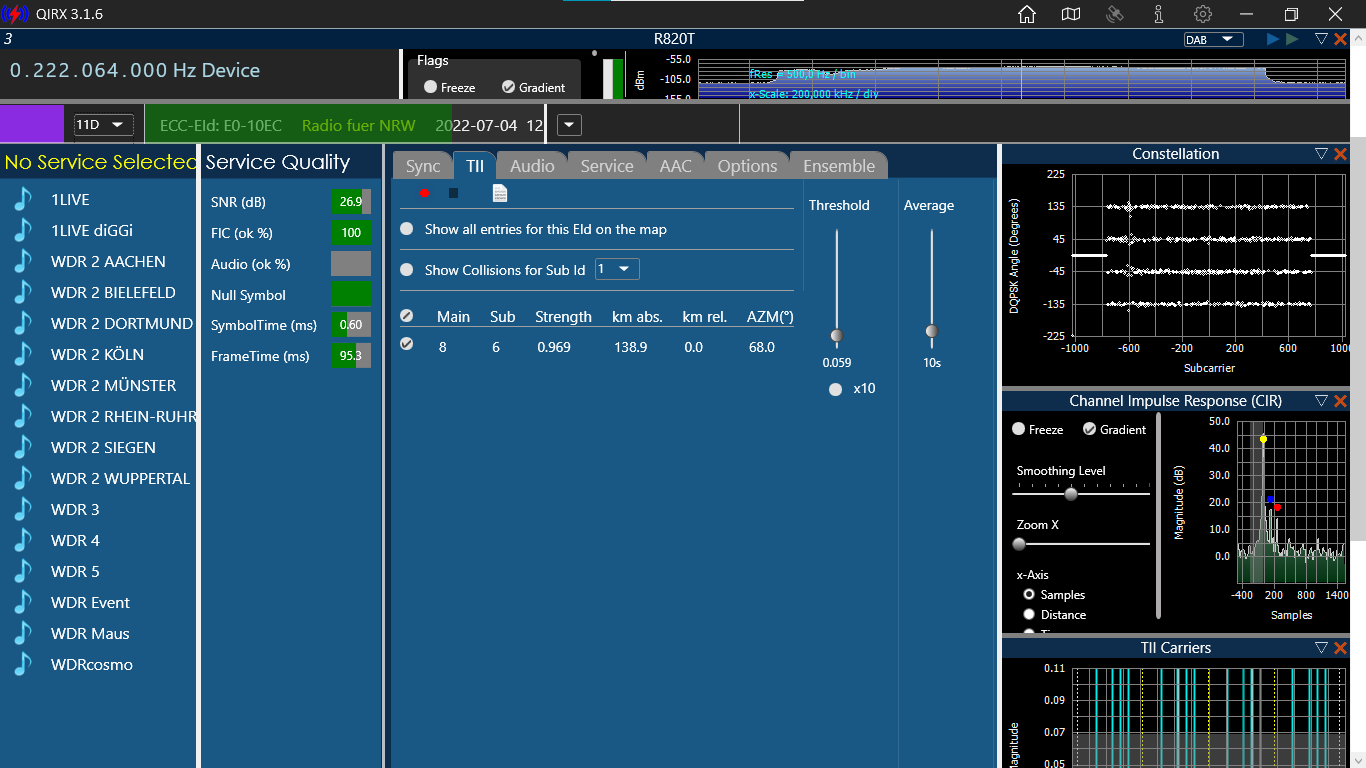1366x768 pixels.
Task: Enable Show all entries on the map
Action: tap(407, 229)
